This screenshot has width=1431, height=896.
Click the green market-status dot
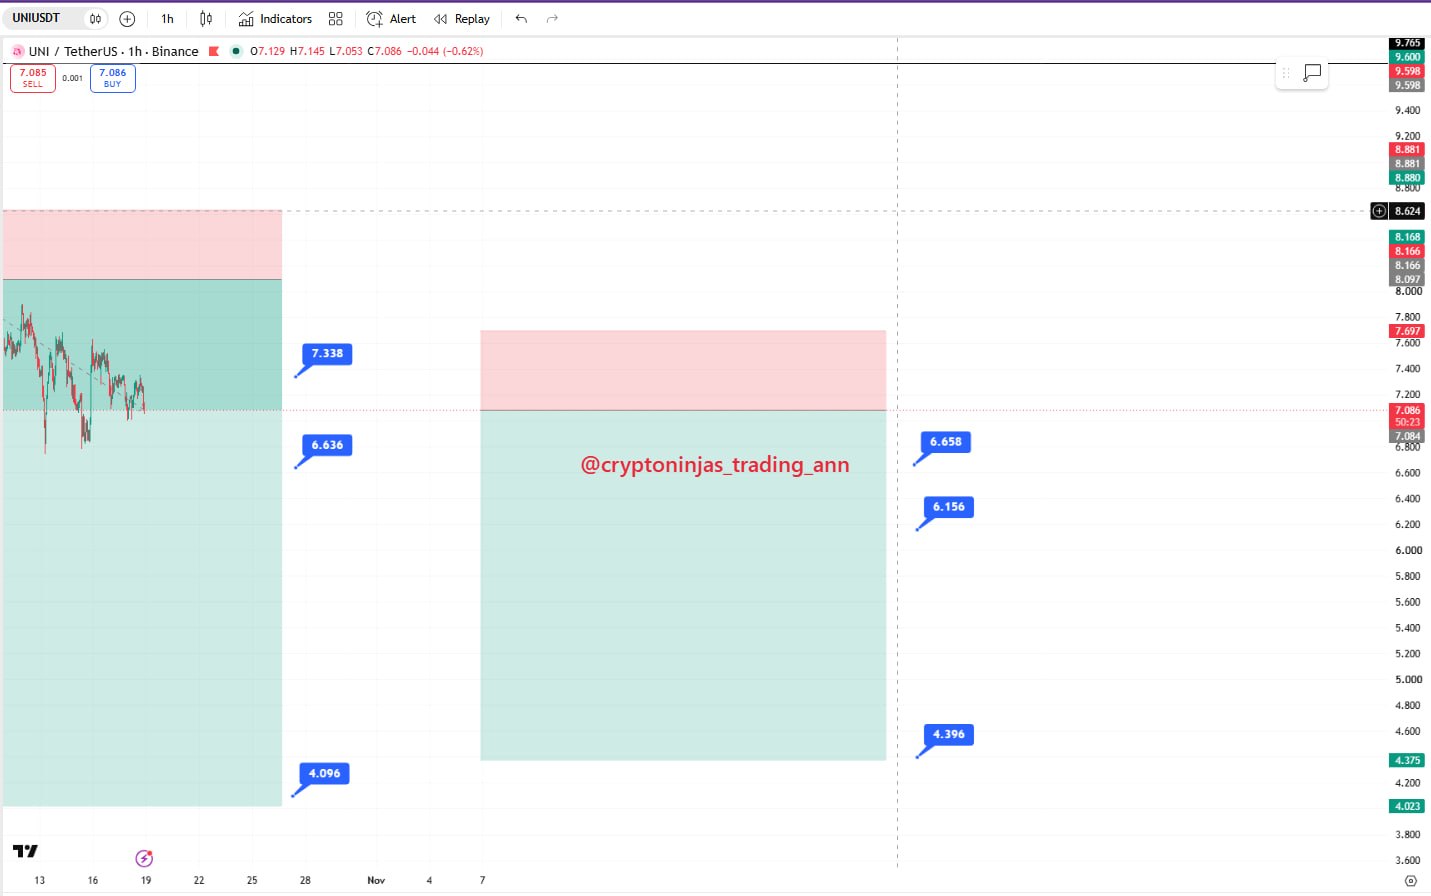pos(236,51)
